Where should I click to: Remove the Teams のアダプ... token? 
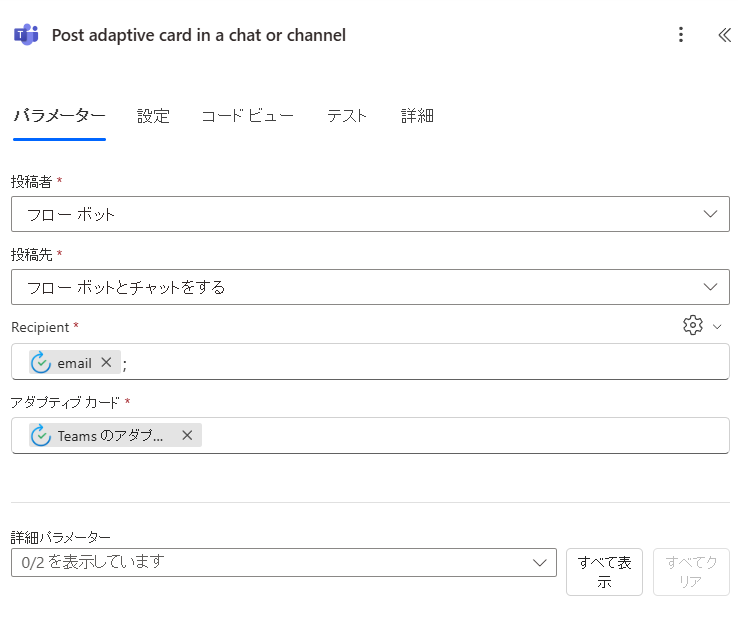point(187,435)
